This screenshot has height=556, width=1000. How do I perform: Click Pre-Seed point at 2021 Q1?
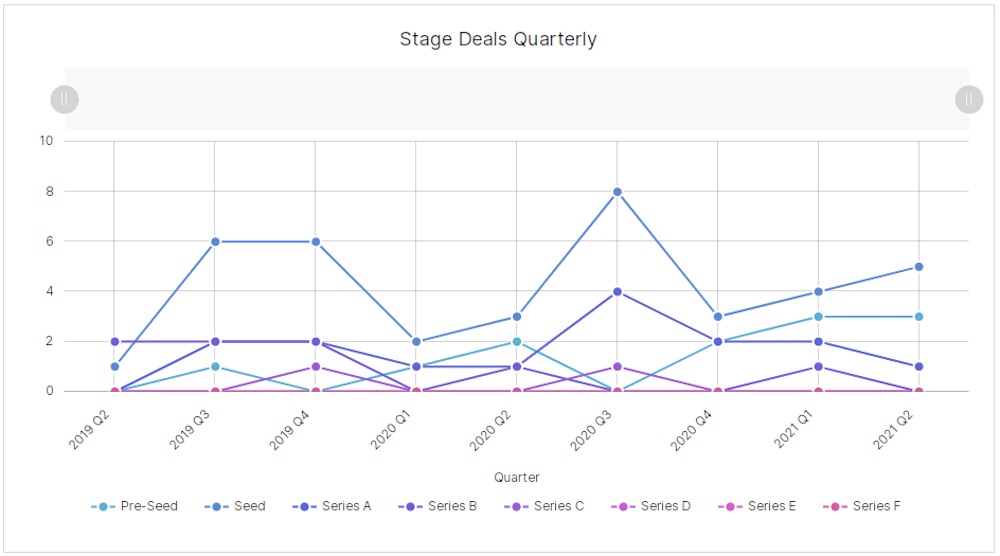point(818,316)
